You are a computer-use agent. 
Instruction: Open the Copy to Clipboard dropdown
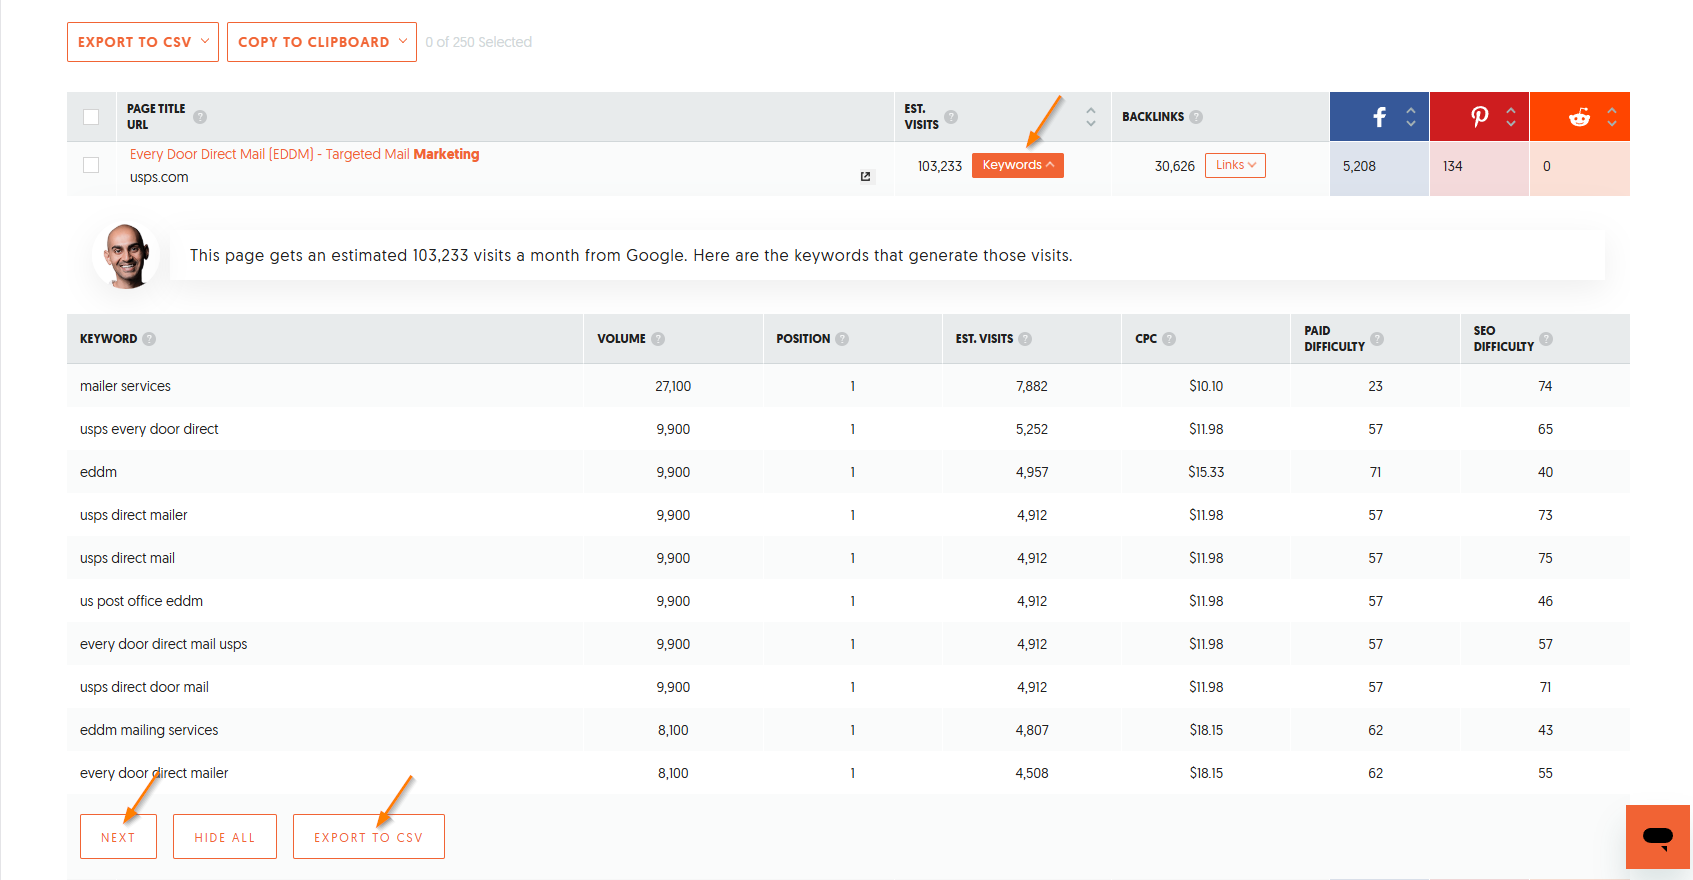(x=322, y=42)
